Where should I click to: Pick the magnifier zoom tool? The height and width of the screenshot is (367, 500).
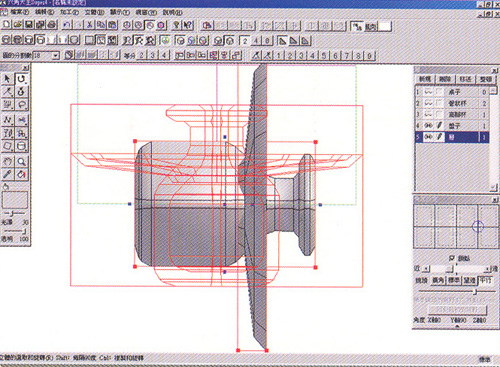click(22, 162)
